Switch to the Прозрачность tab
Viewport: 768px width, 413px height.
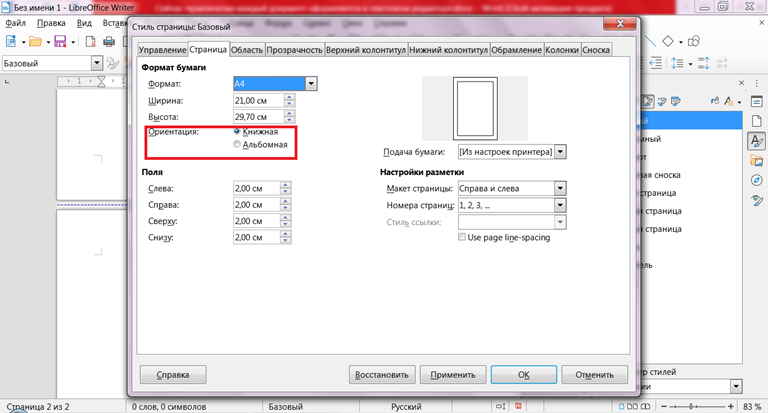(x=294, y=50)
